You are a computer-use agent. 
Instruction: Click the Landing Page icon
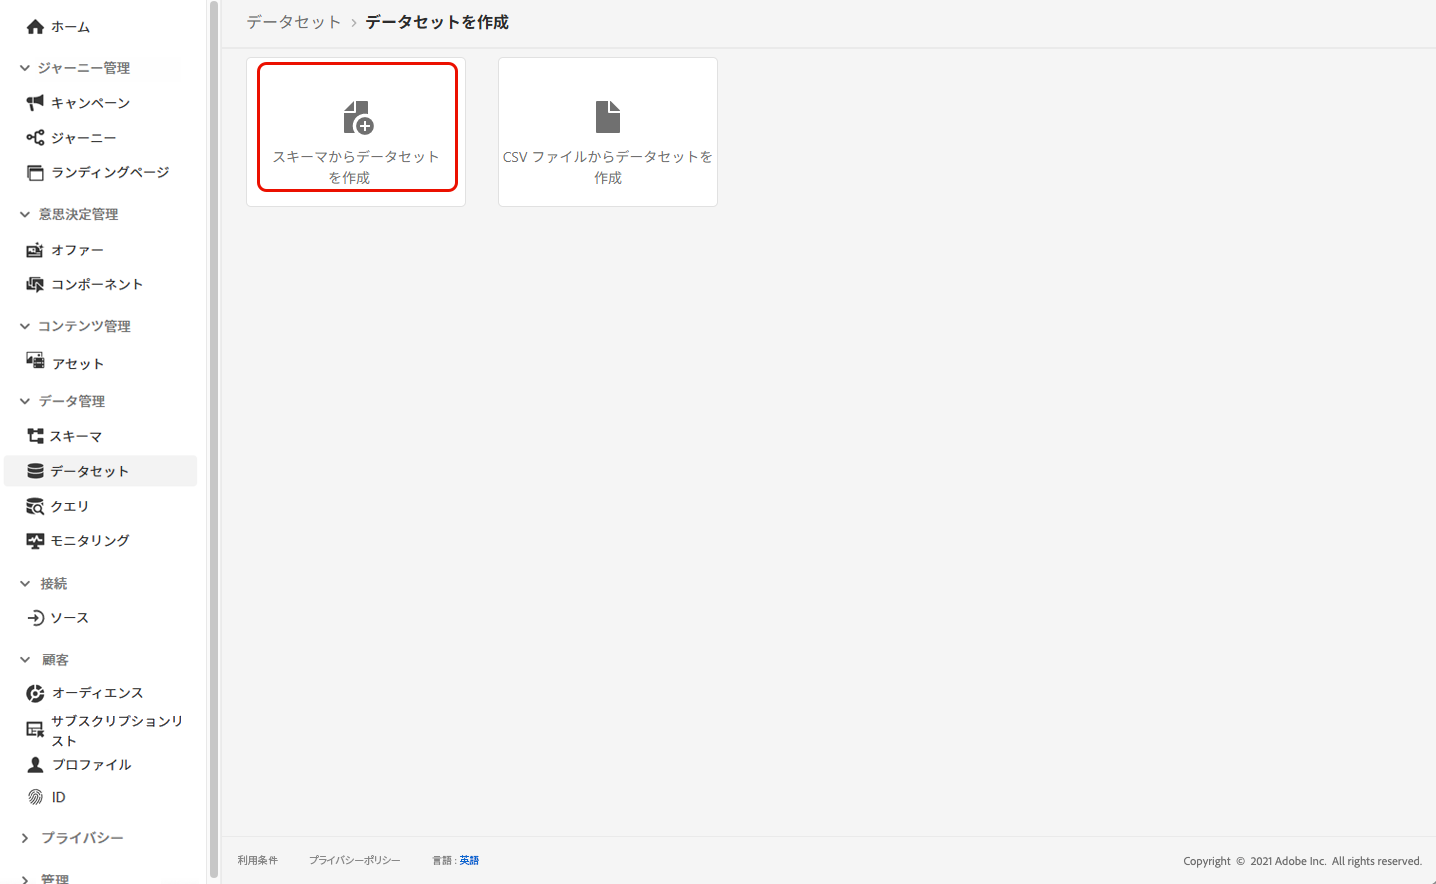pos(35,172)
